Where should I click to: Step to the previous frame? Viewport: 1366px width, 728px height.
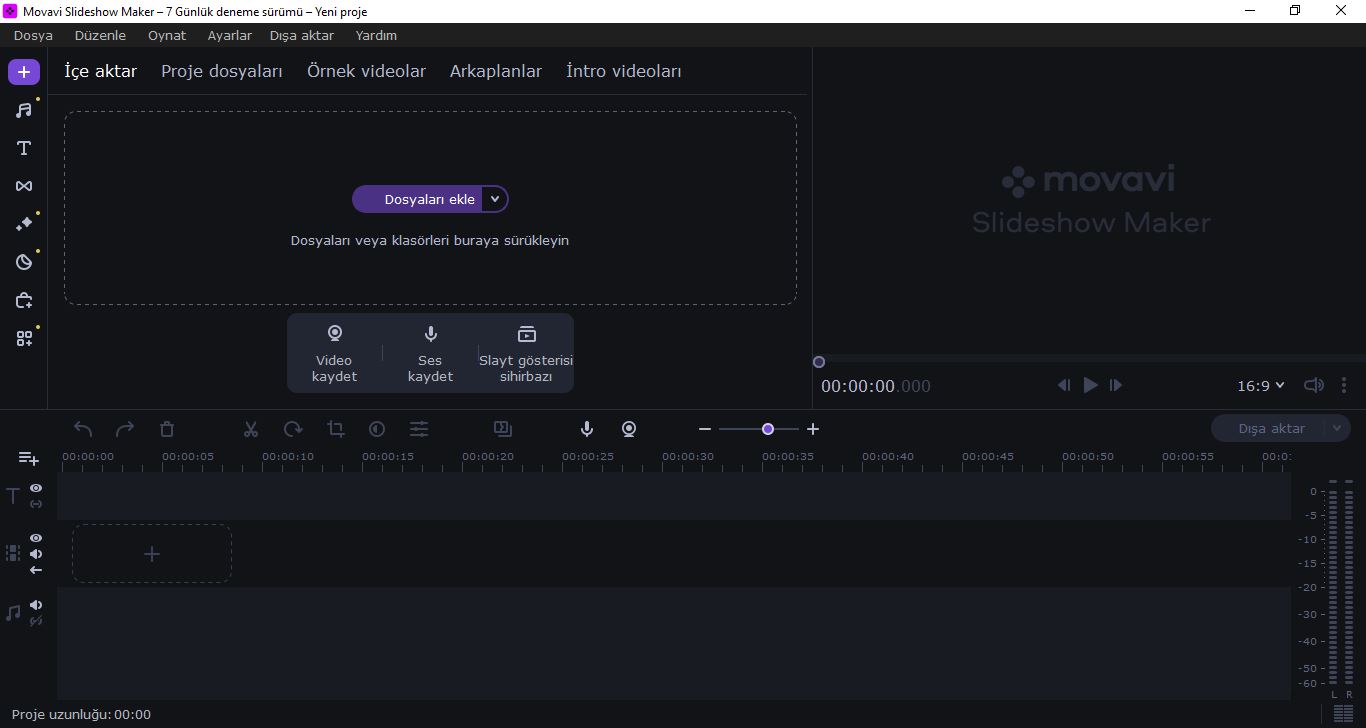tap(1064, 385)
